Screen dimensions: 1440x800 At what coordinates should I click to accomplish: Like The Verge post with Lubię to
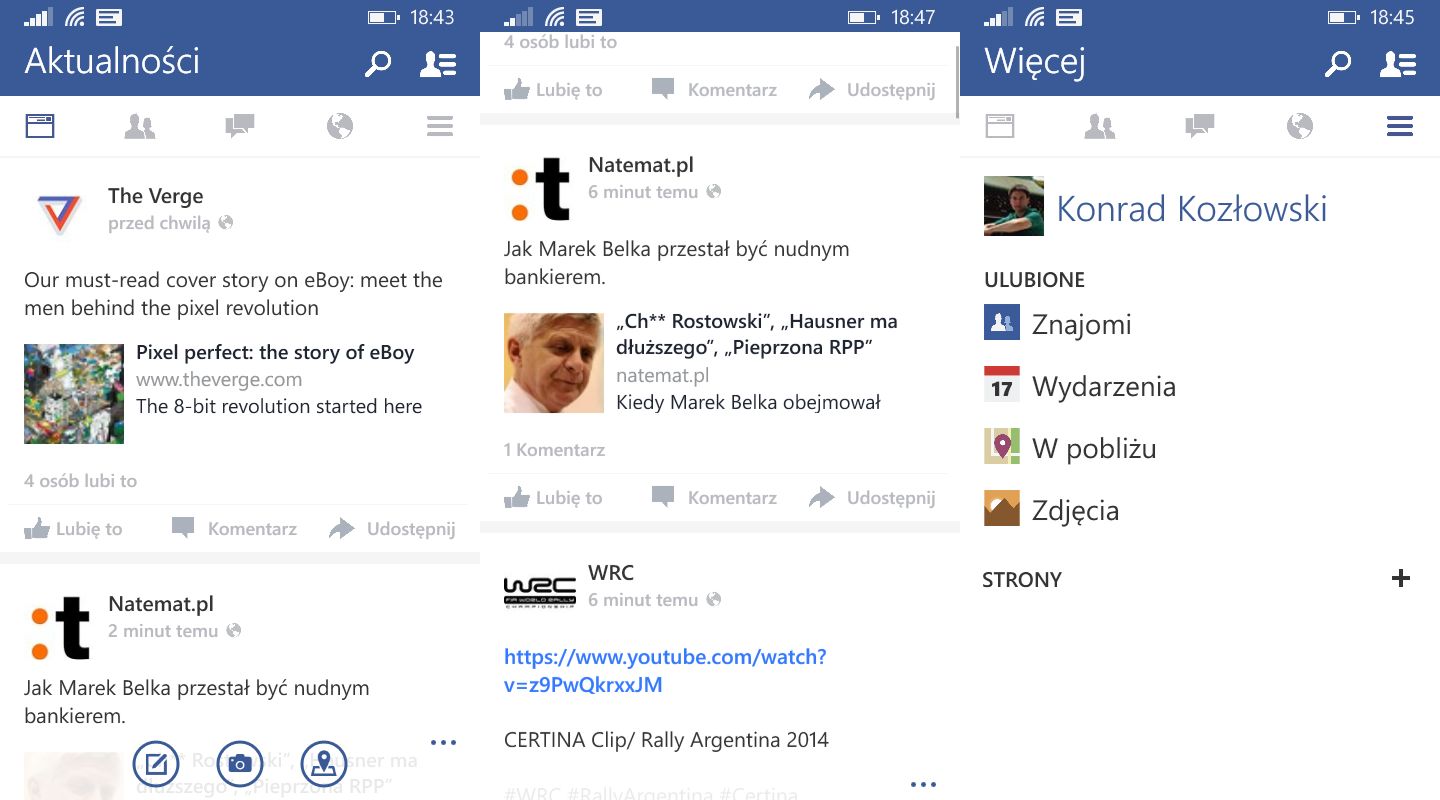point(73,529)
